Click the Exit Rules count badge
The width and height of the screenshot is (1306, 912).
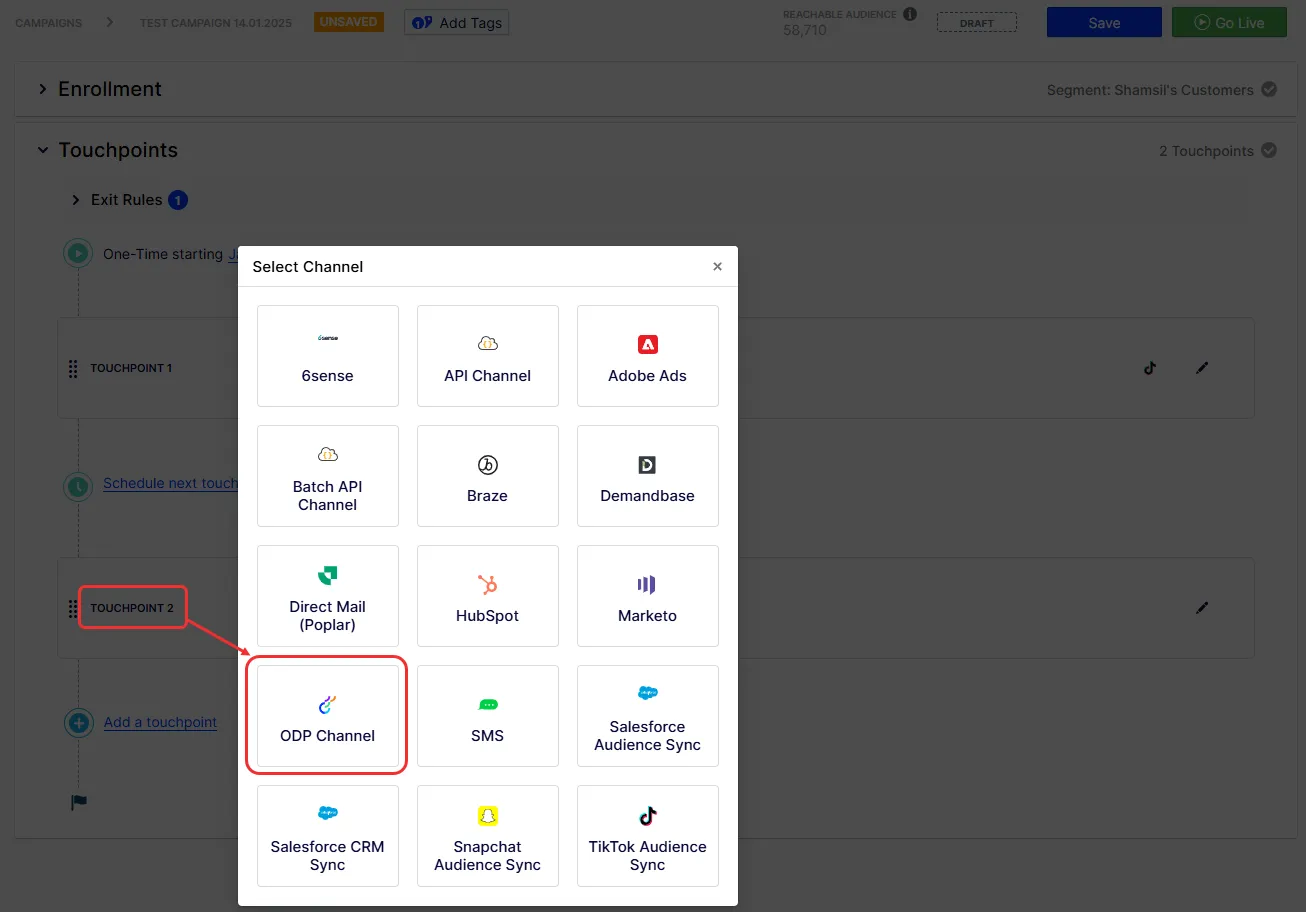(178, 200)
